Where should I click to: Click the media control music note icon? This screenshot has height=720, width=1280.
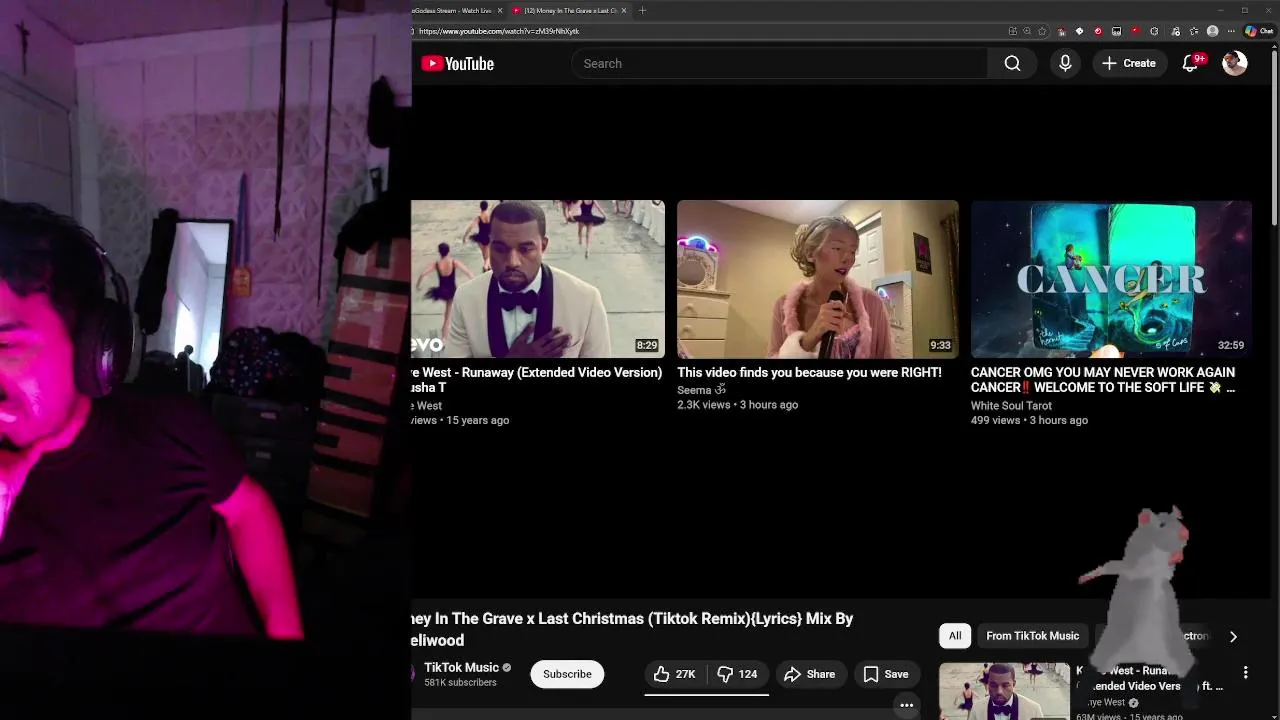tap(1175, 31)
